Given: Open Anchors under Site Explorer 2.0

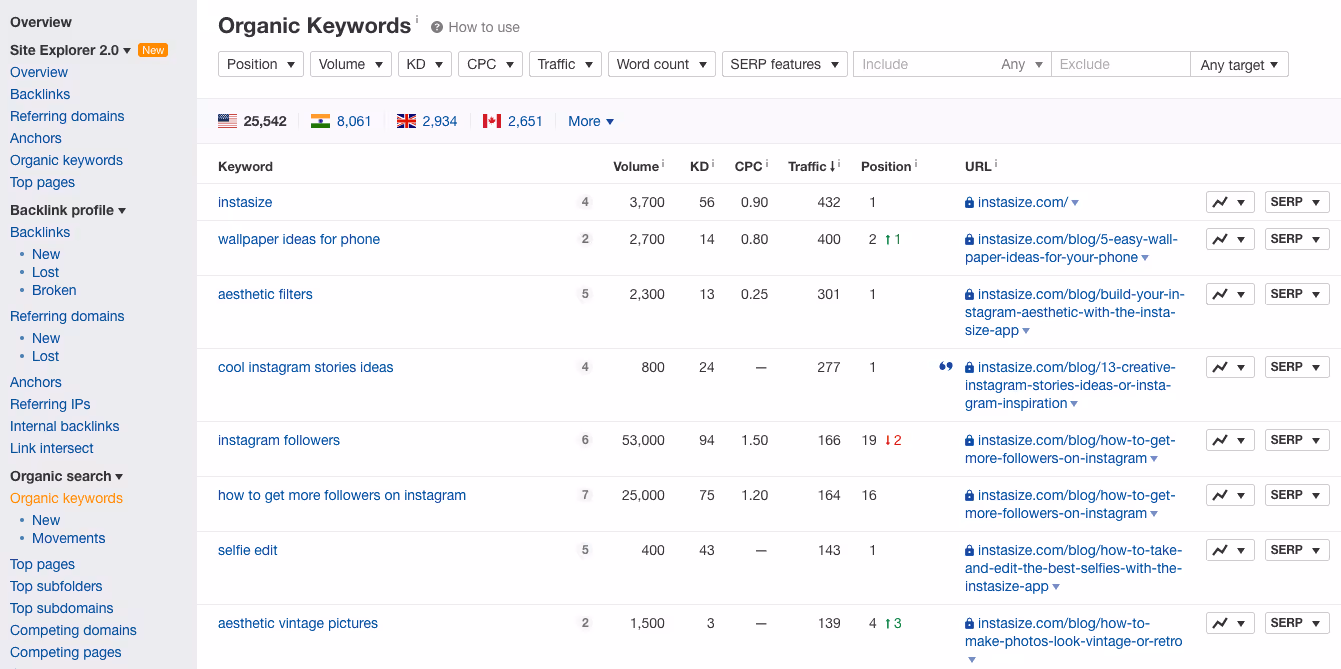Looking at the screenshot, I should [36, 138].
